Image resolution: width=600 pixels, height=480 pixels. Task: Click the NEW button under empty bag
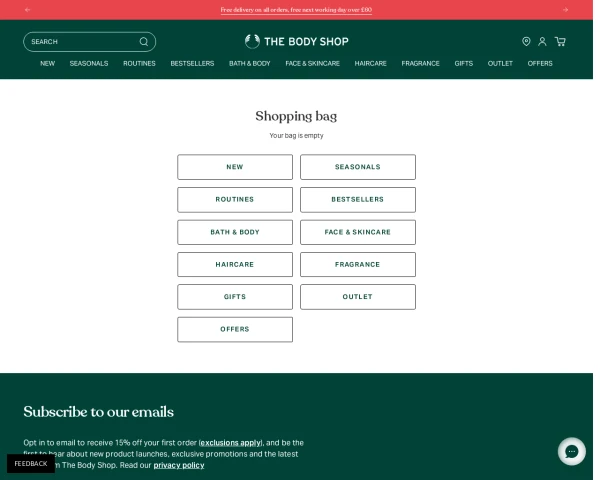235,167
